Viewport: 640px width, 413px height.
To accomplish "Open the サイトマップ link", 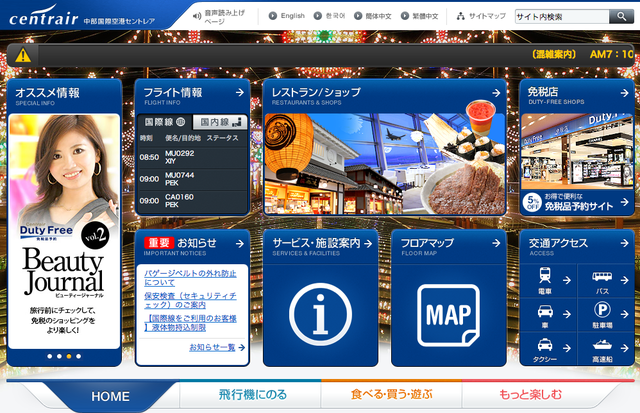I will point(481,16).
